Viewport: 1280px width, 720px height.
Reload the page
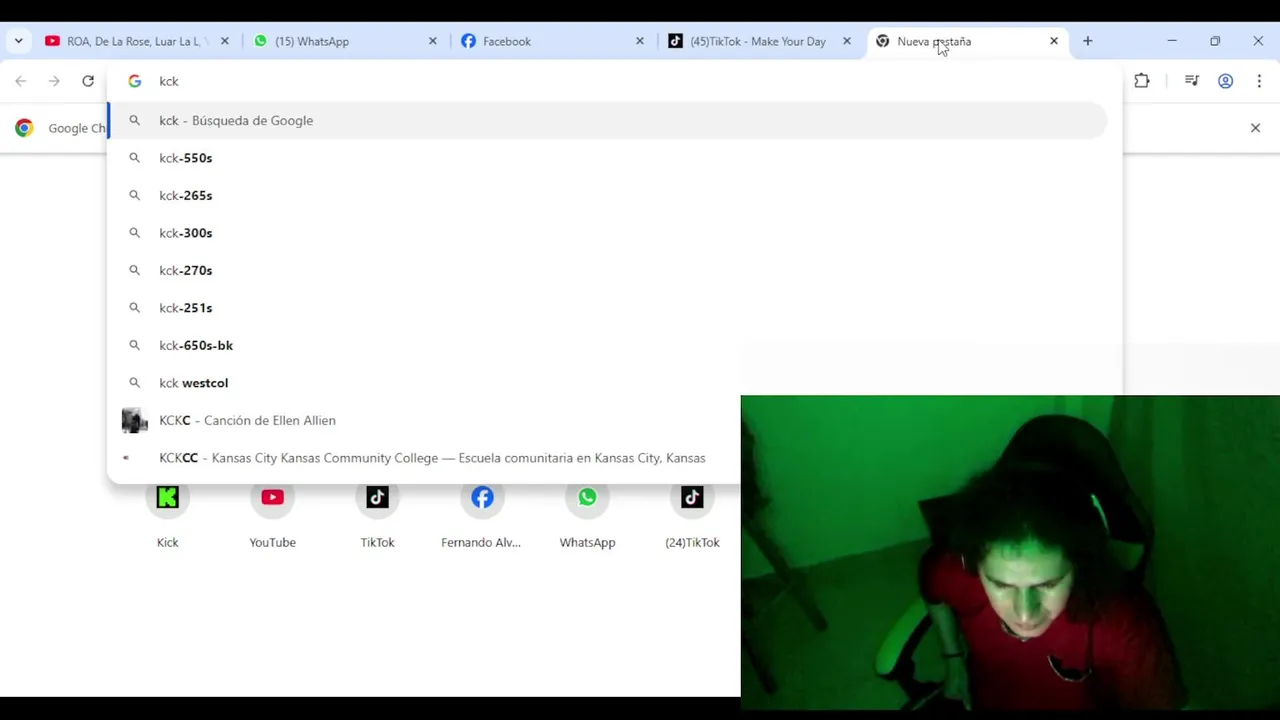pos(88,81)
